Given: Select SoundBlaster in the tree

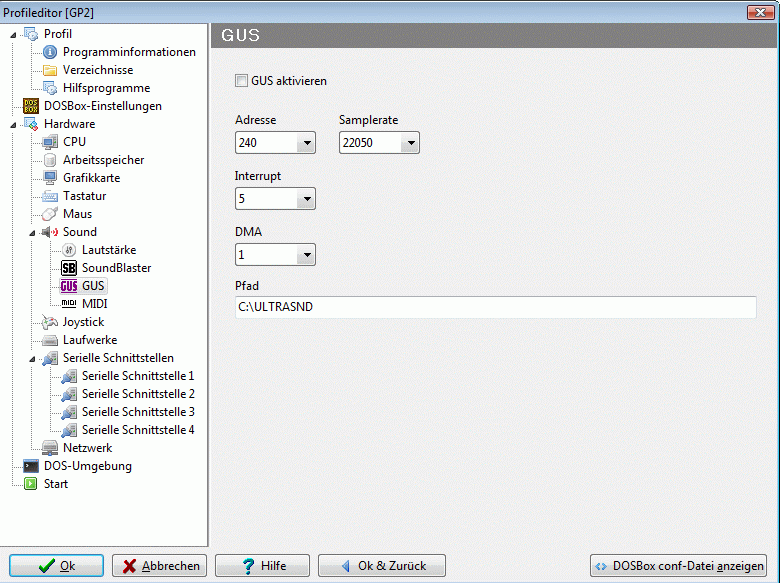Looking at the screenshot, I should (x=116, y=268).
